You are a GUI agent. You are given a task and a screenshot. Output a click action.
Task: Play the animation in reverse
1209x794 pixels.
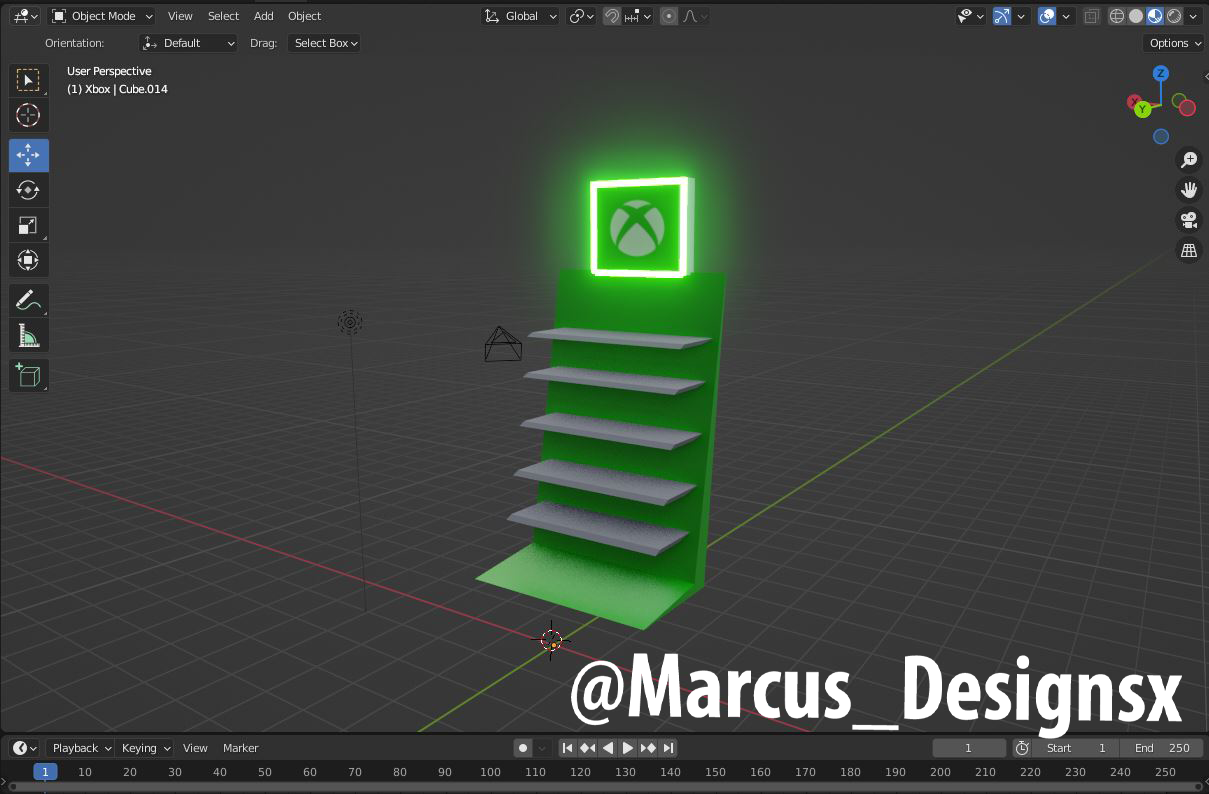coord(607,748)
